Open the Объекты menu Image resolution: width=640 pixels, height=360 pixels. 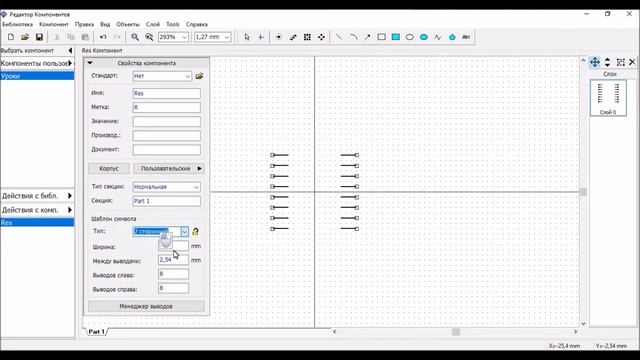[x=128, y=24]
